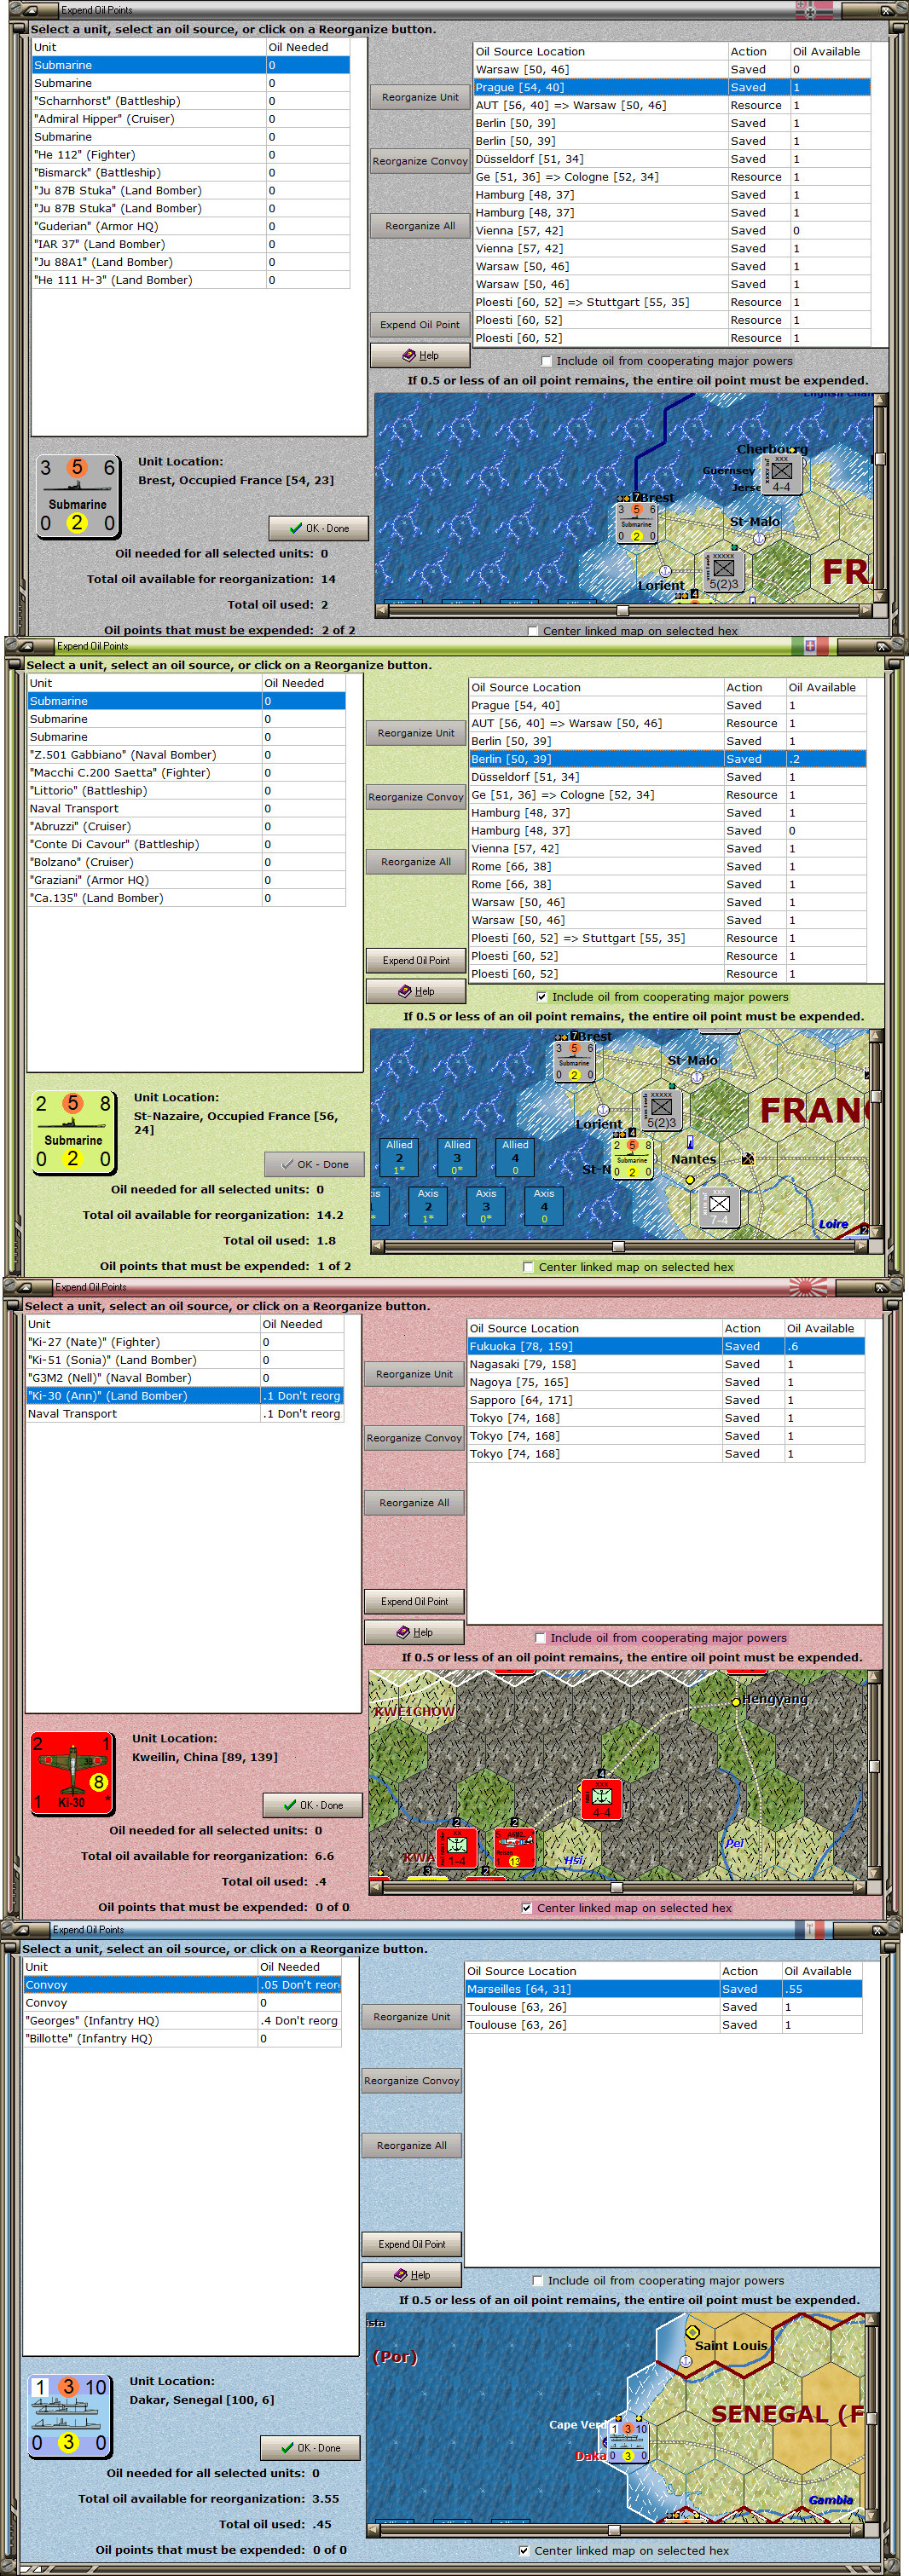
Task: Select the red 4-4 army counter on China map
Action: tap(602, 1799)
